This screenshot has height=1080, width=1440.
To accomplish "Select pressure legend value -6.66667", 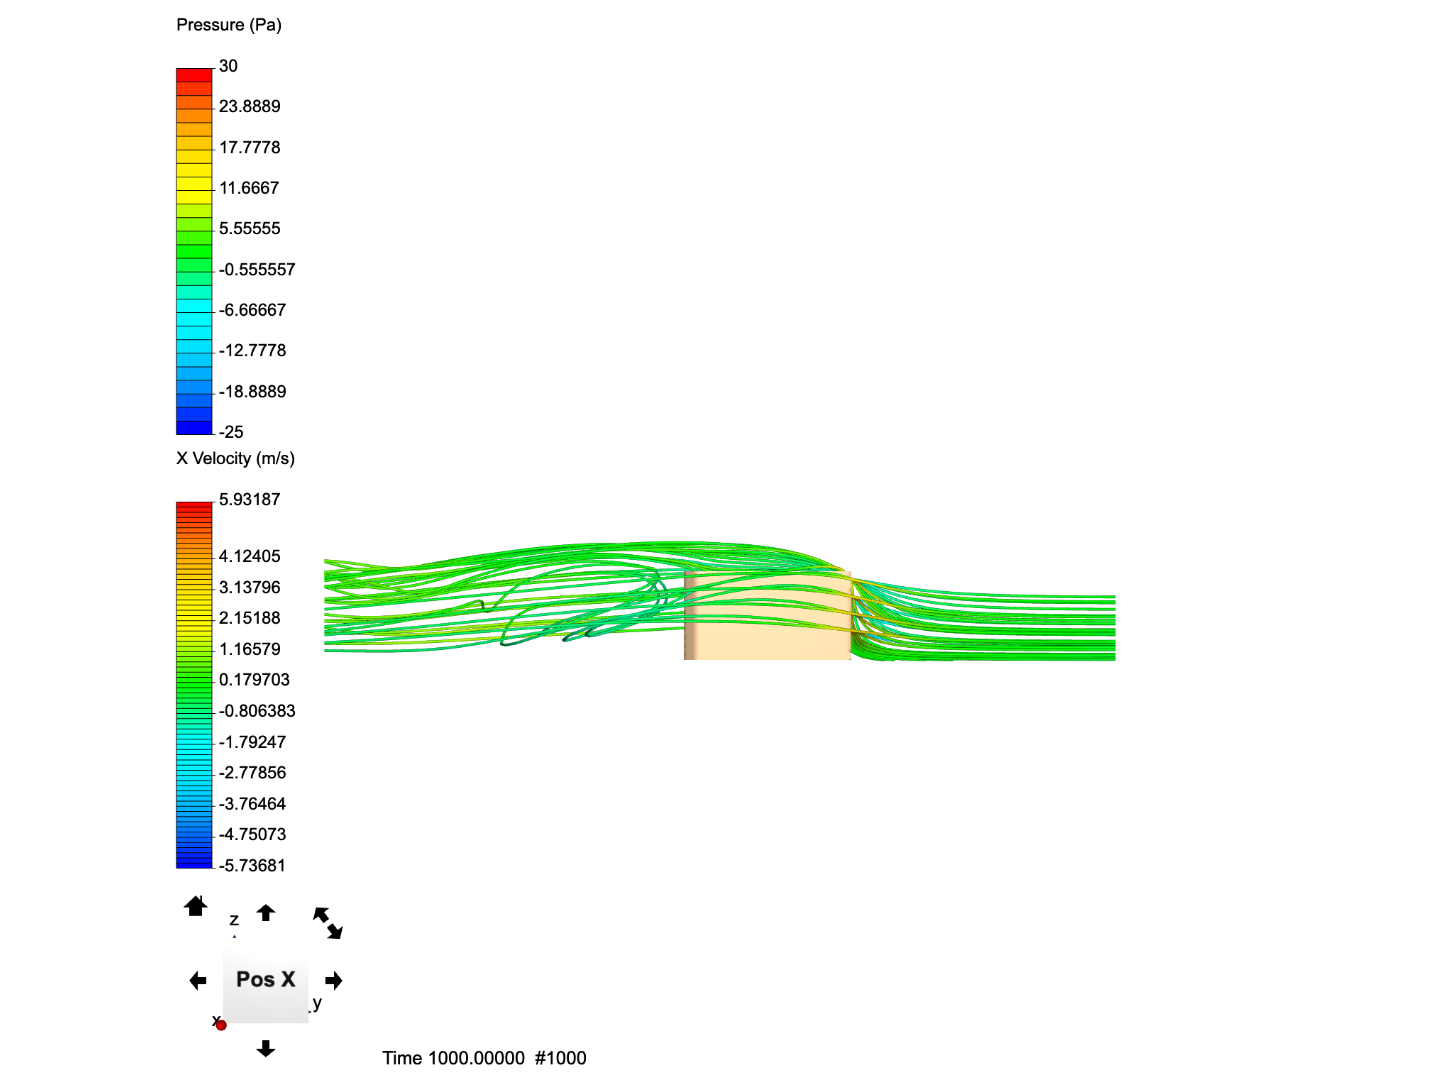I will point(253,310).
